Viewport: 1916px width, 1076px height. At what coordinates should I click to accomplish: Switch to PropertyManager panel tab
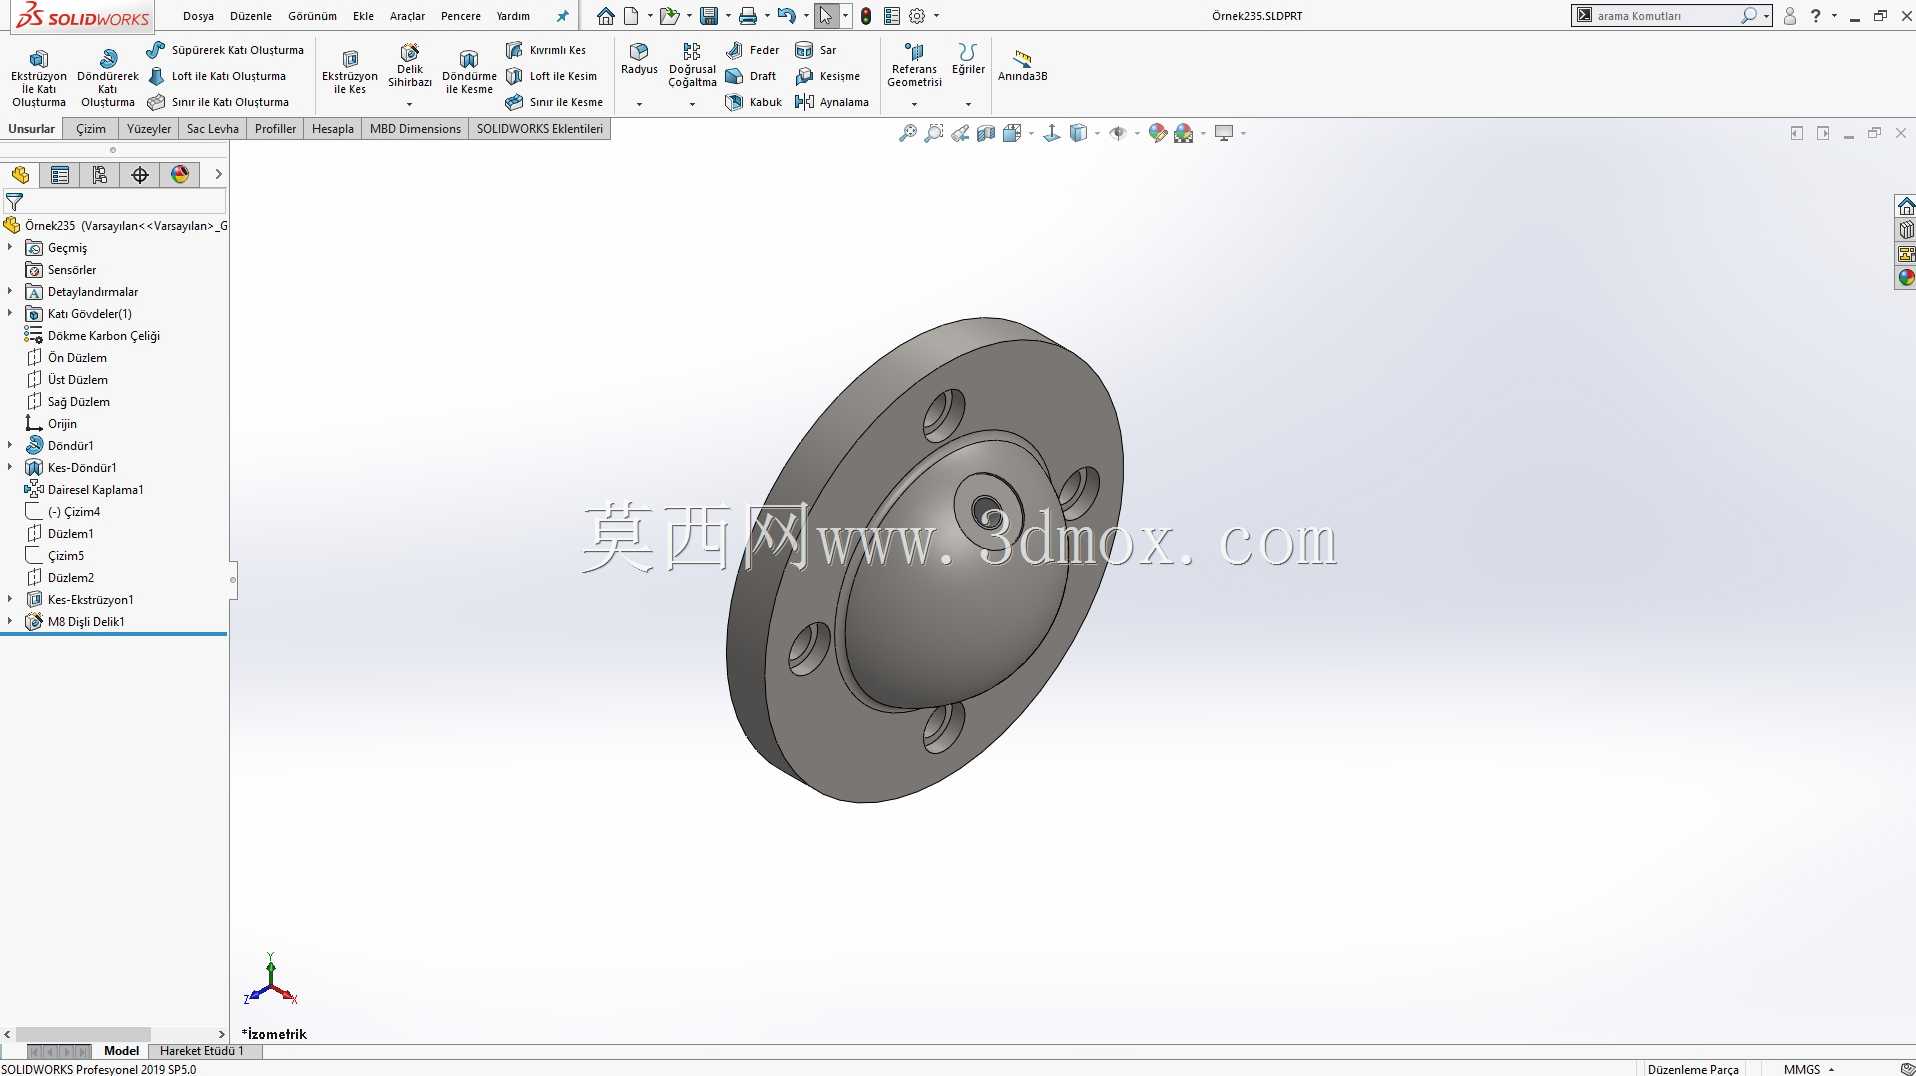[60, 175]
